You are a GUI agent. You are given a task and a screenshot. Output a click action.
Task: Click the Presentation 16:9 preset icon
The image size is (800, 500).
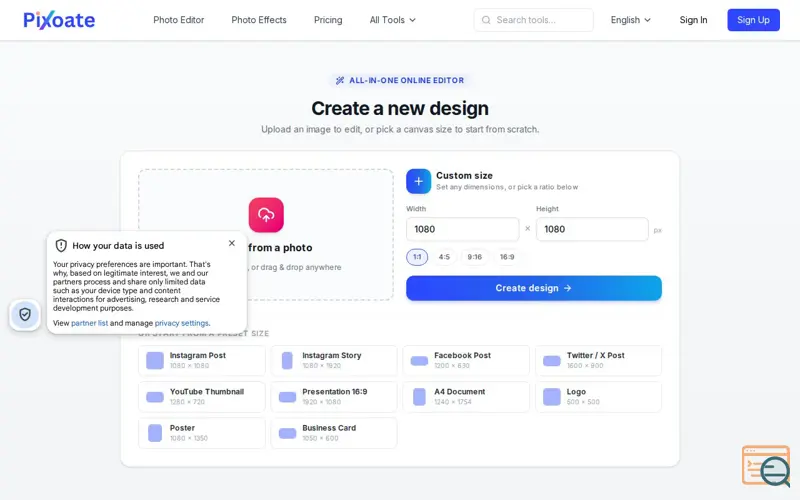point(287,397)
